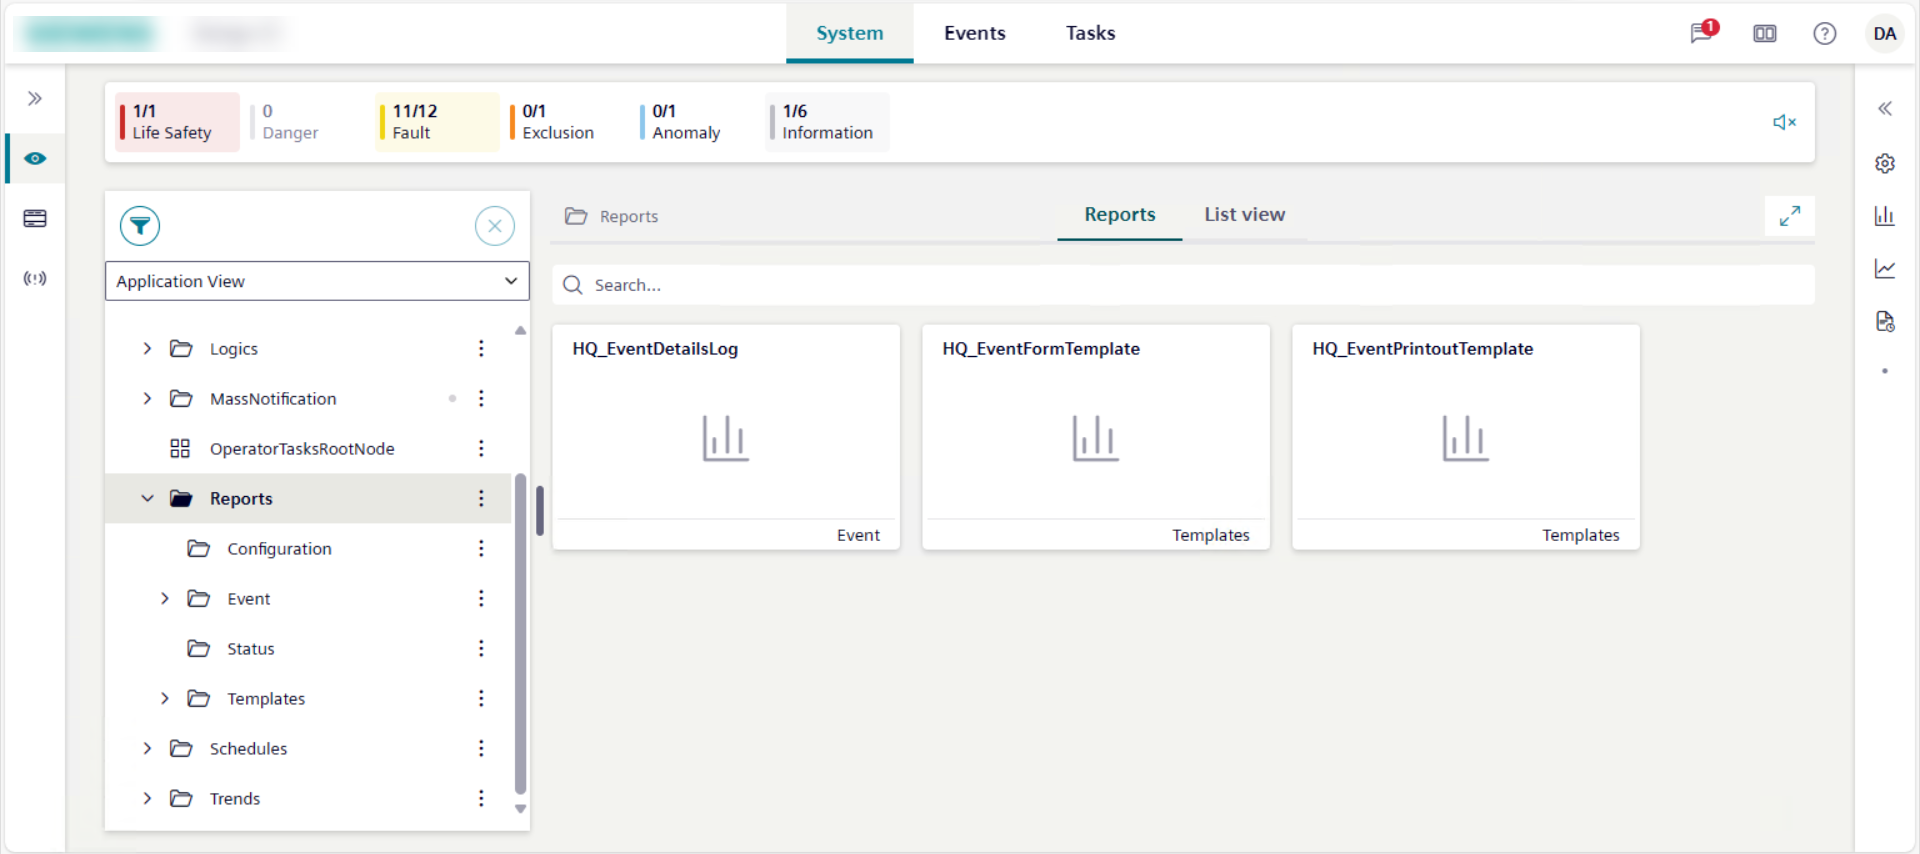Image resolution: width=1920 pixels, height=854 pixels.
Task: Switch to the List view tab
Action: point(1244,215)
